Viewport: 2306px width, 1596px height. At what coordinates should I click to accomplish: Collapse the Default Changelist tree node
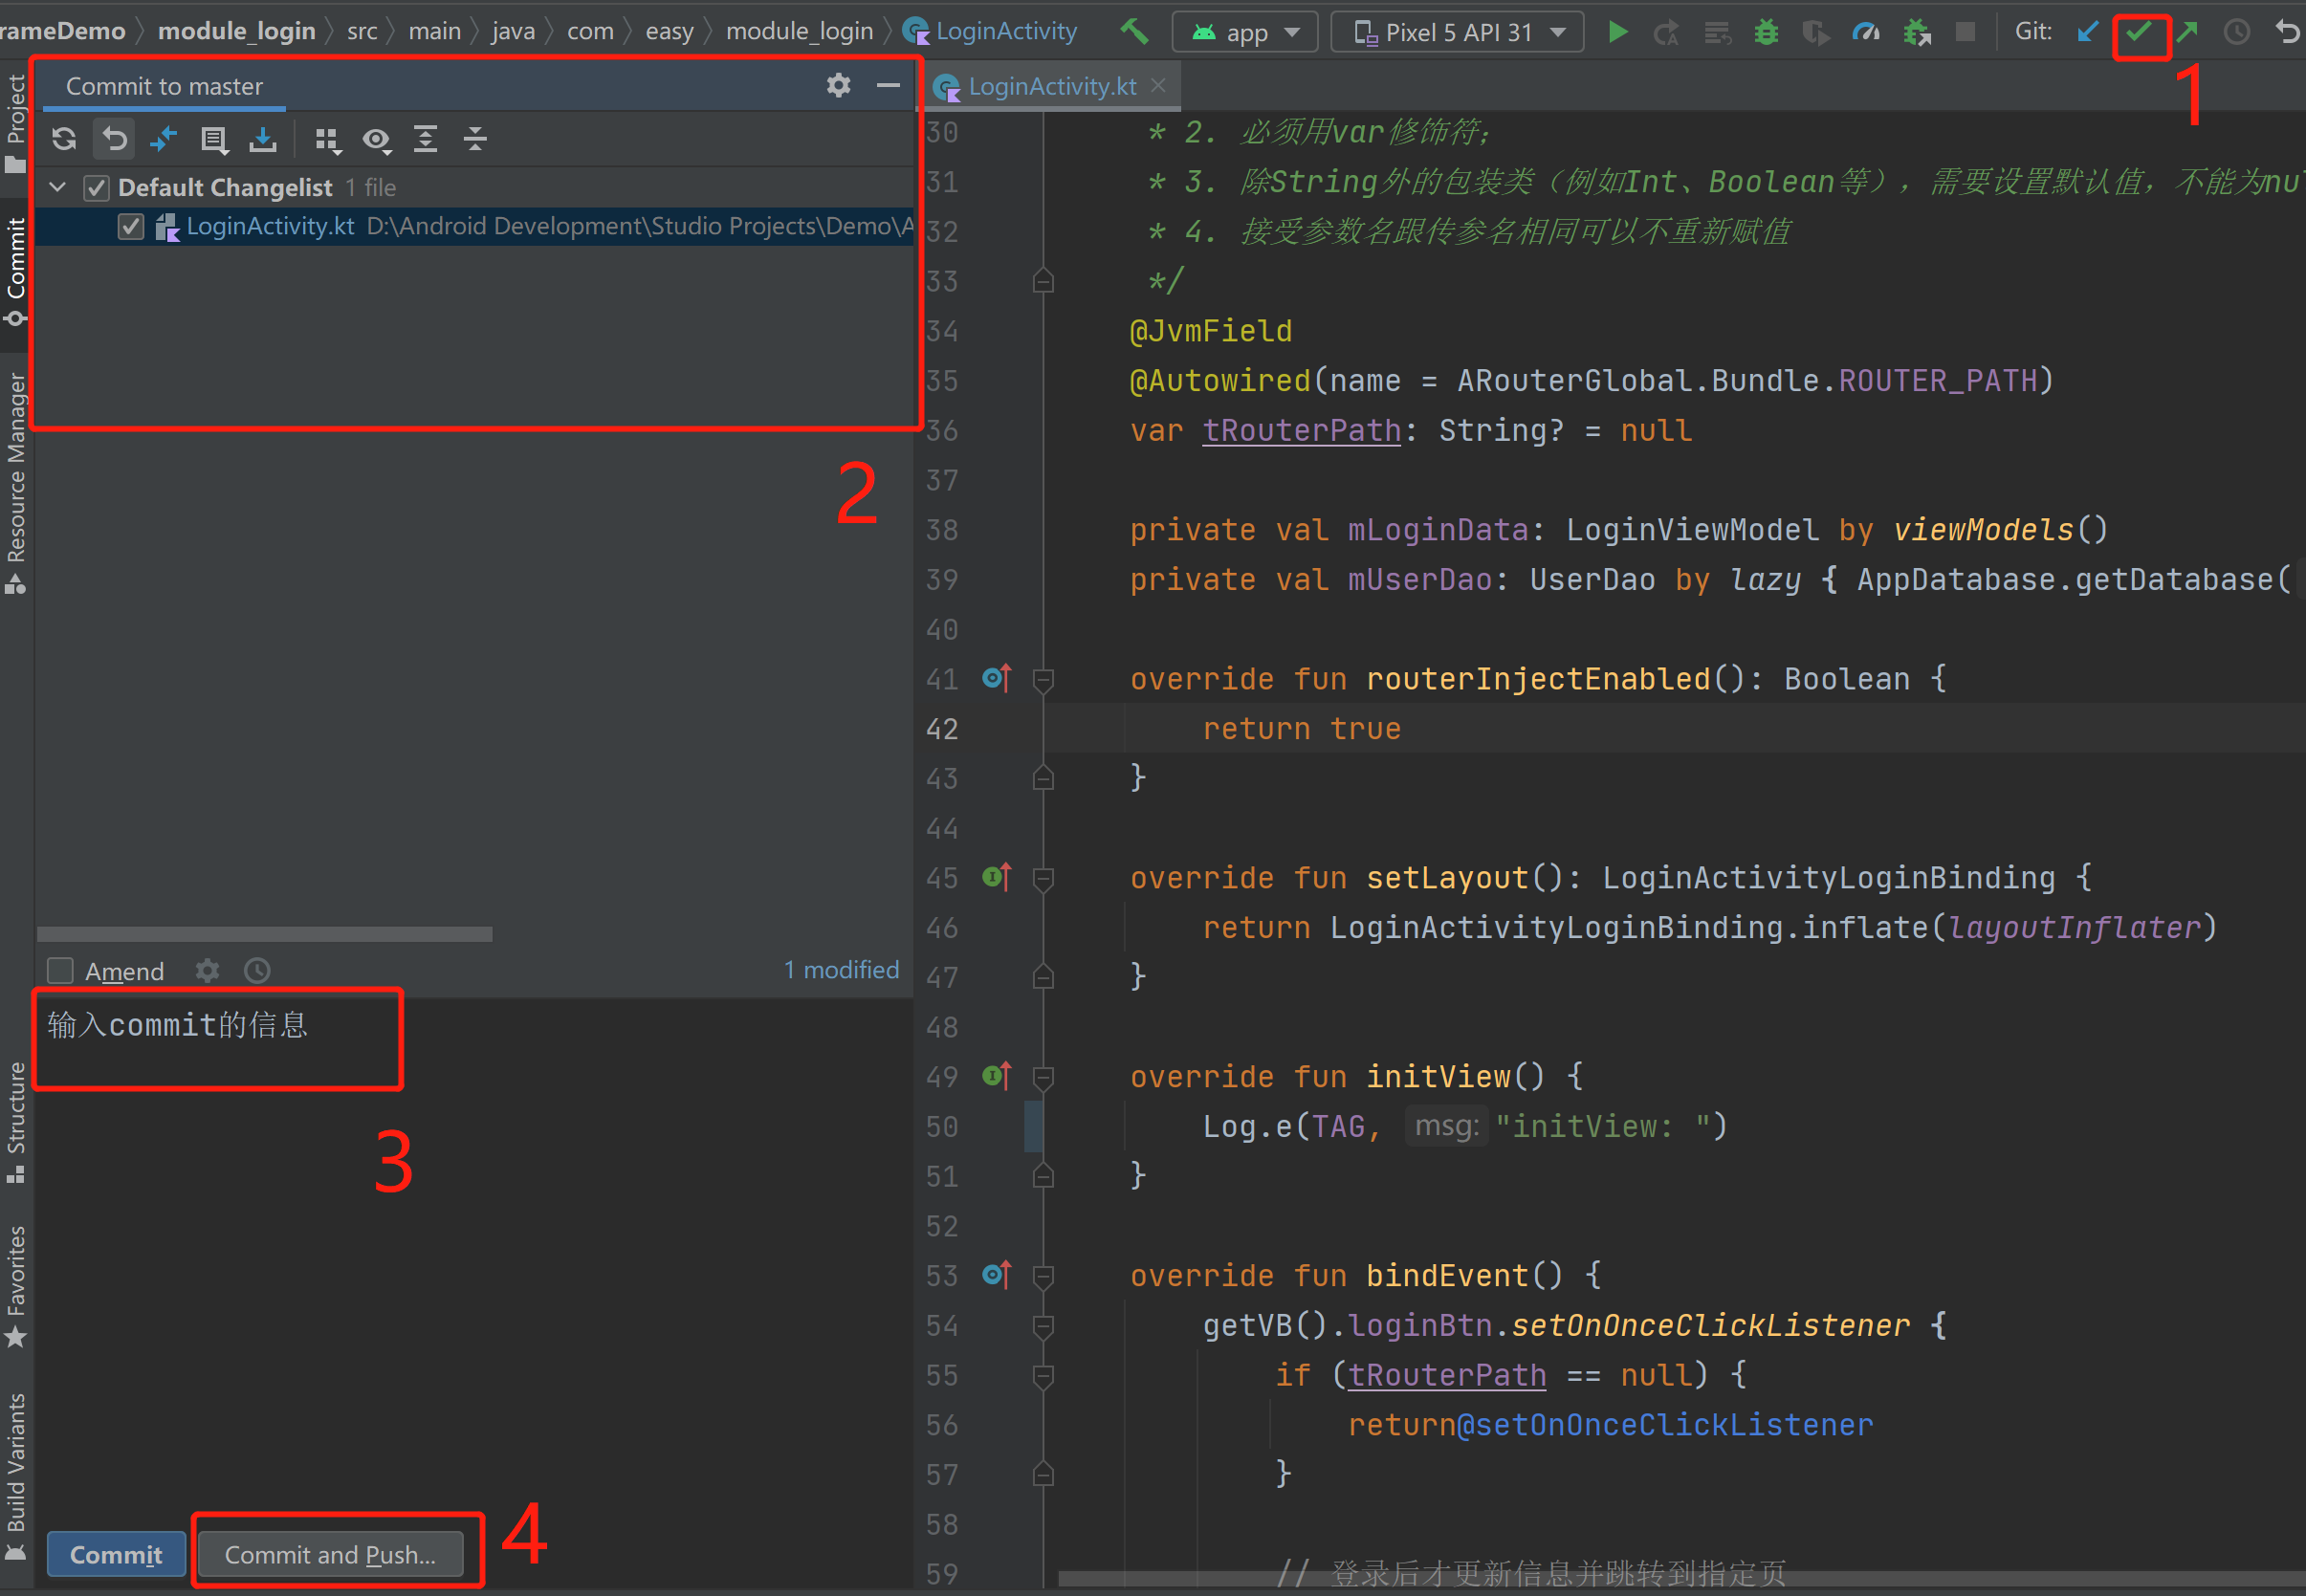click(58, 187)
